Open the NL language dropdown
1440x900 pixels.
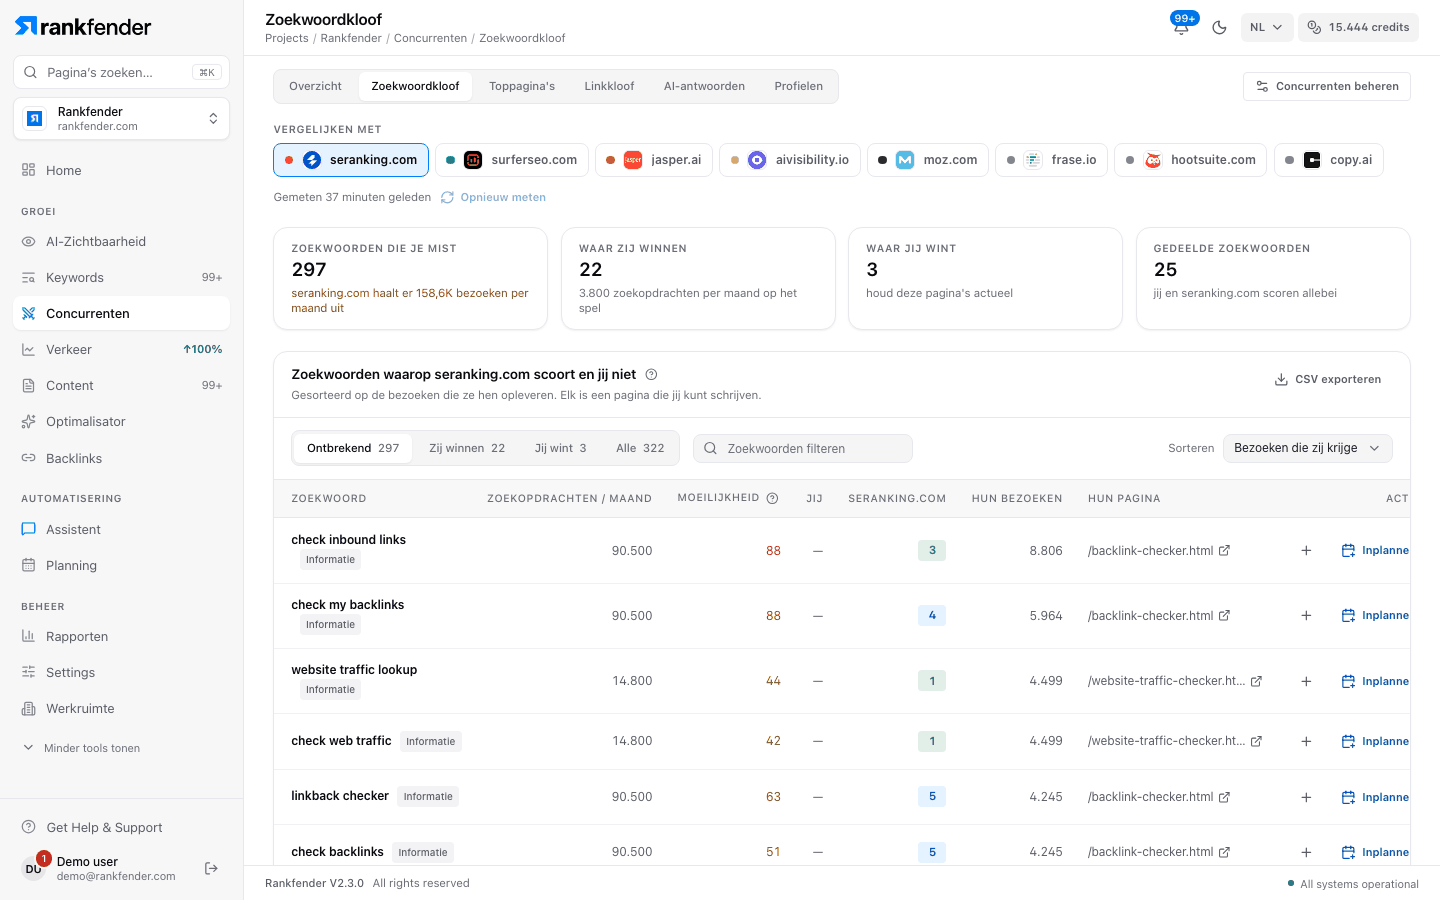coord(1267,27)
